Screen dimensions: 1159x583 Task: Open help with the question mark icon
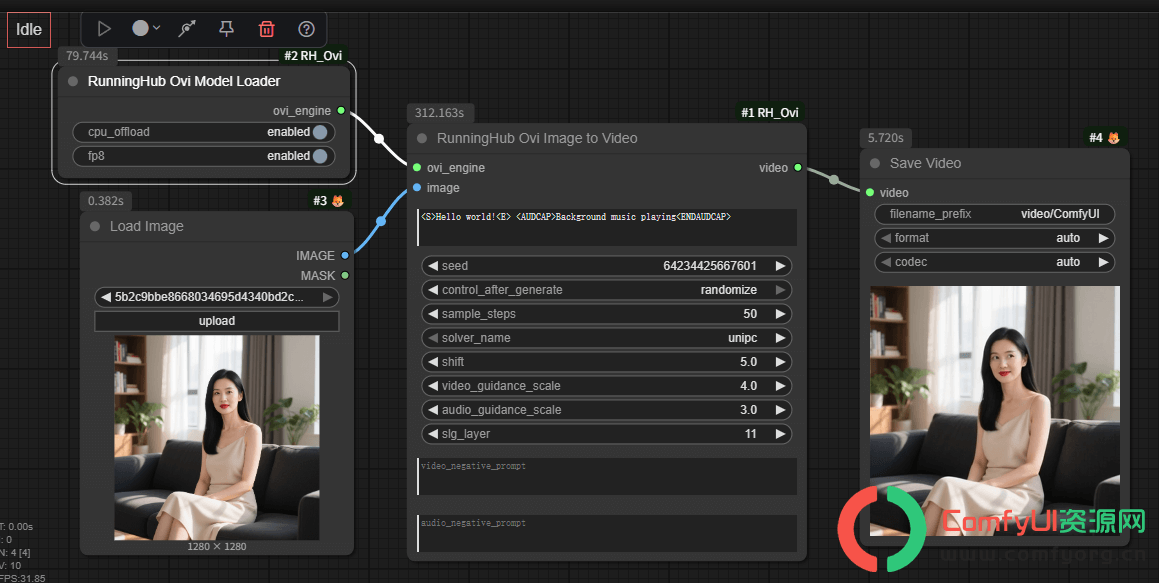pyautogui.click(x=306, y=29)
